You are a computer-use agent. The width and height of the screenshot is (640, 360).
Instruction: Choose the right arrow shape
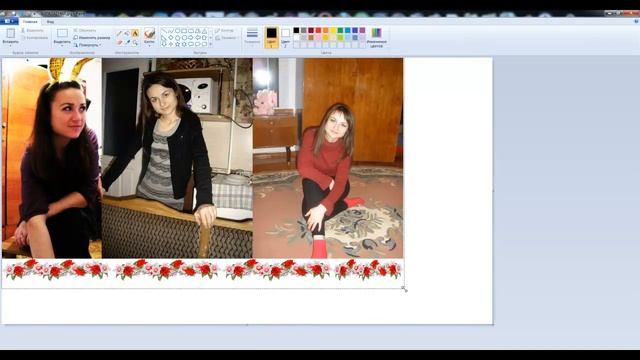[x=191, y=38]
